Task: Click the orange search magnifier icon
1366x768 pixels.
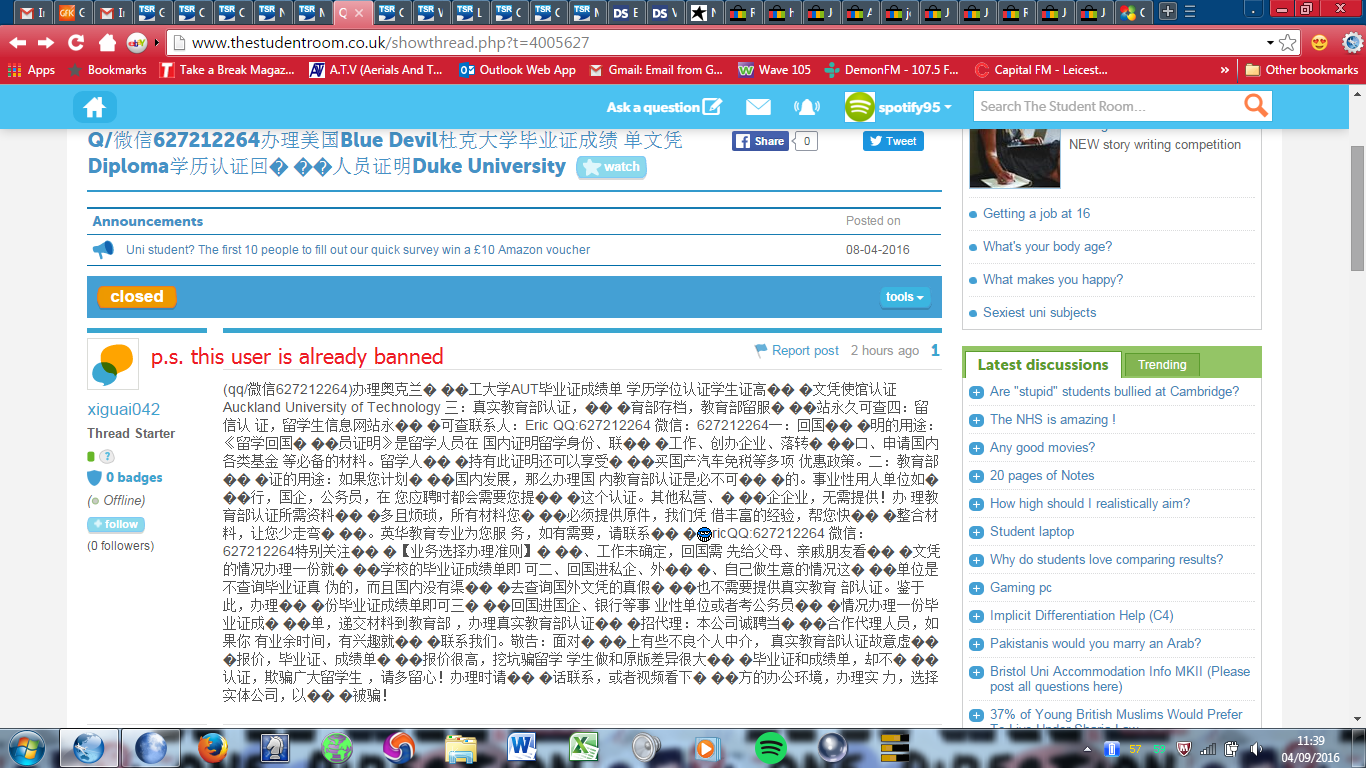Action: (x=1256, y=105)
